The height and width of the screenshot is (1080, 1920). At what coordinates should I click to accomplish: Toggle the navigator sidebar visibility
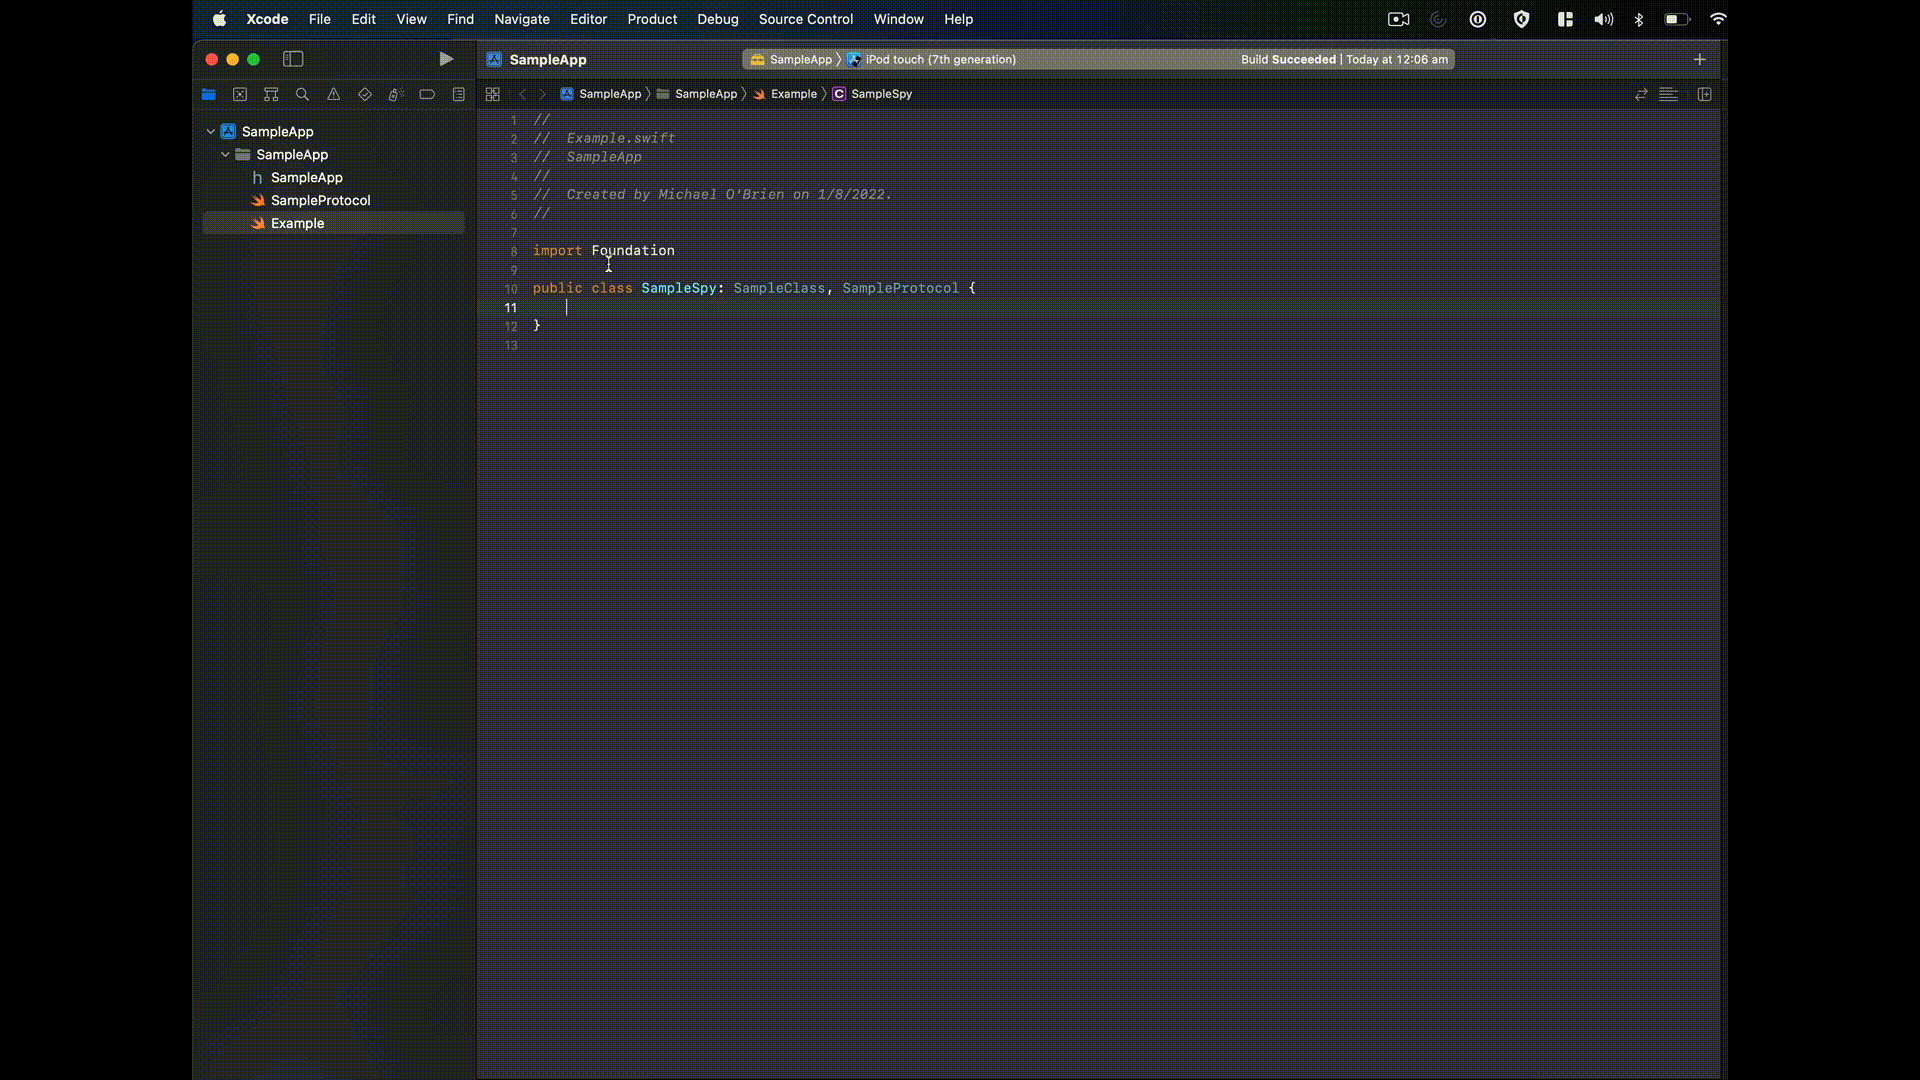(293, 59)
